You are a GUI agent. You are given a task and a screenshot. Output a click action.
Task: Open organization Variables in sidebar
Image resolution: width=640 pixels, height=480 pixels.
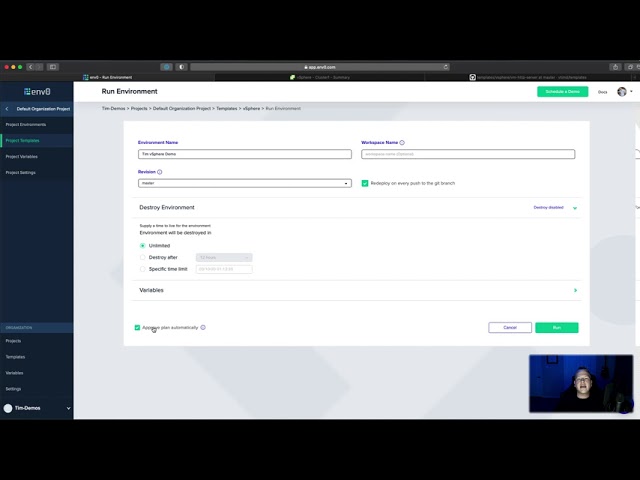tap(14, 373)
